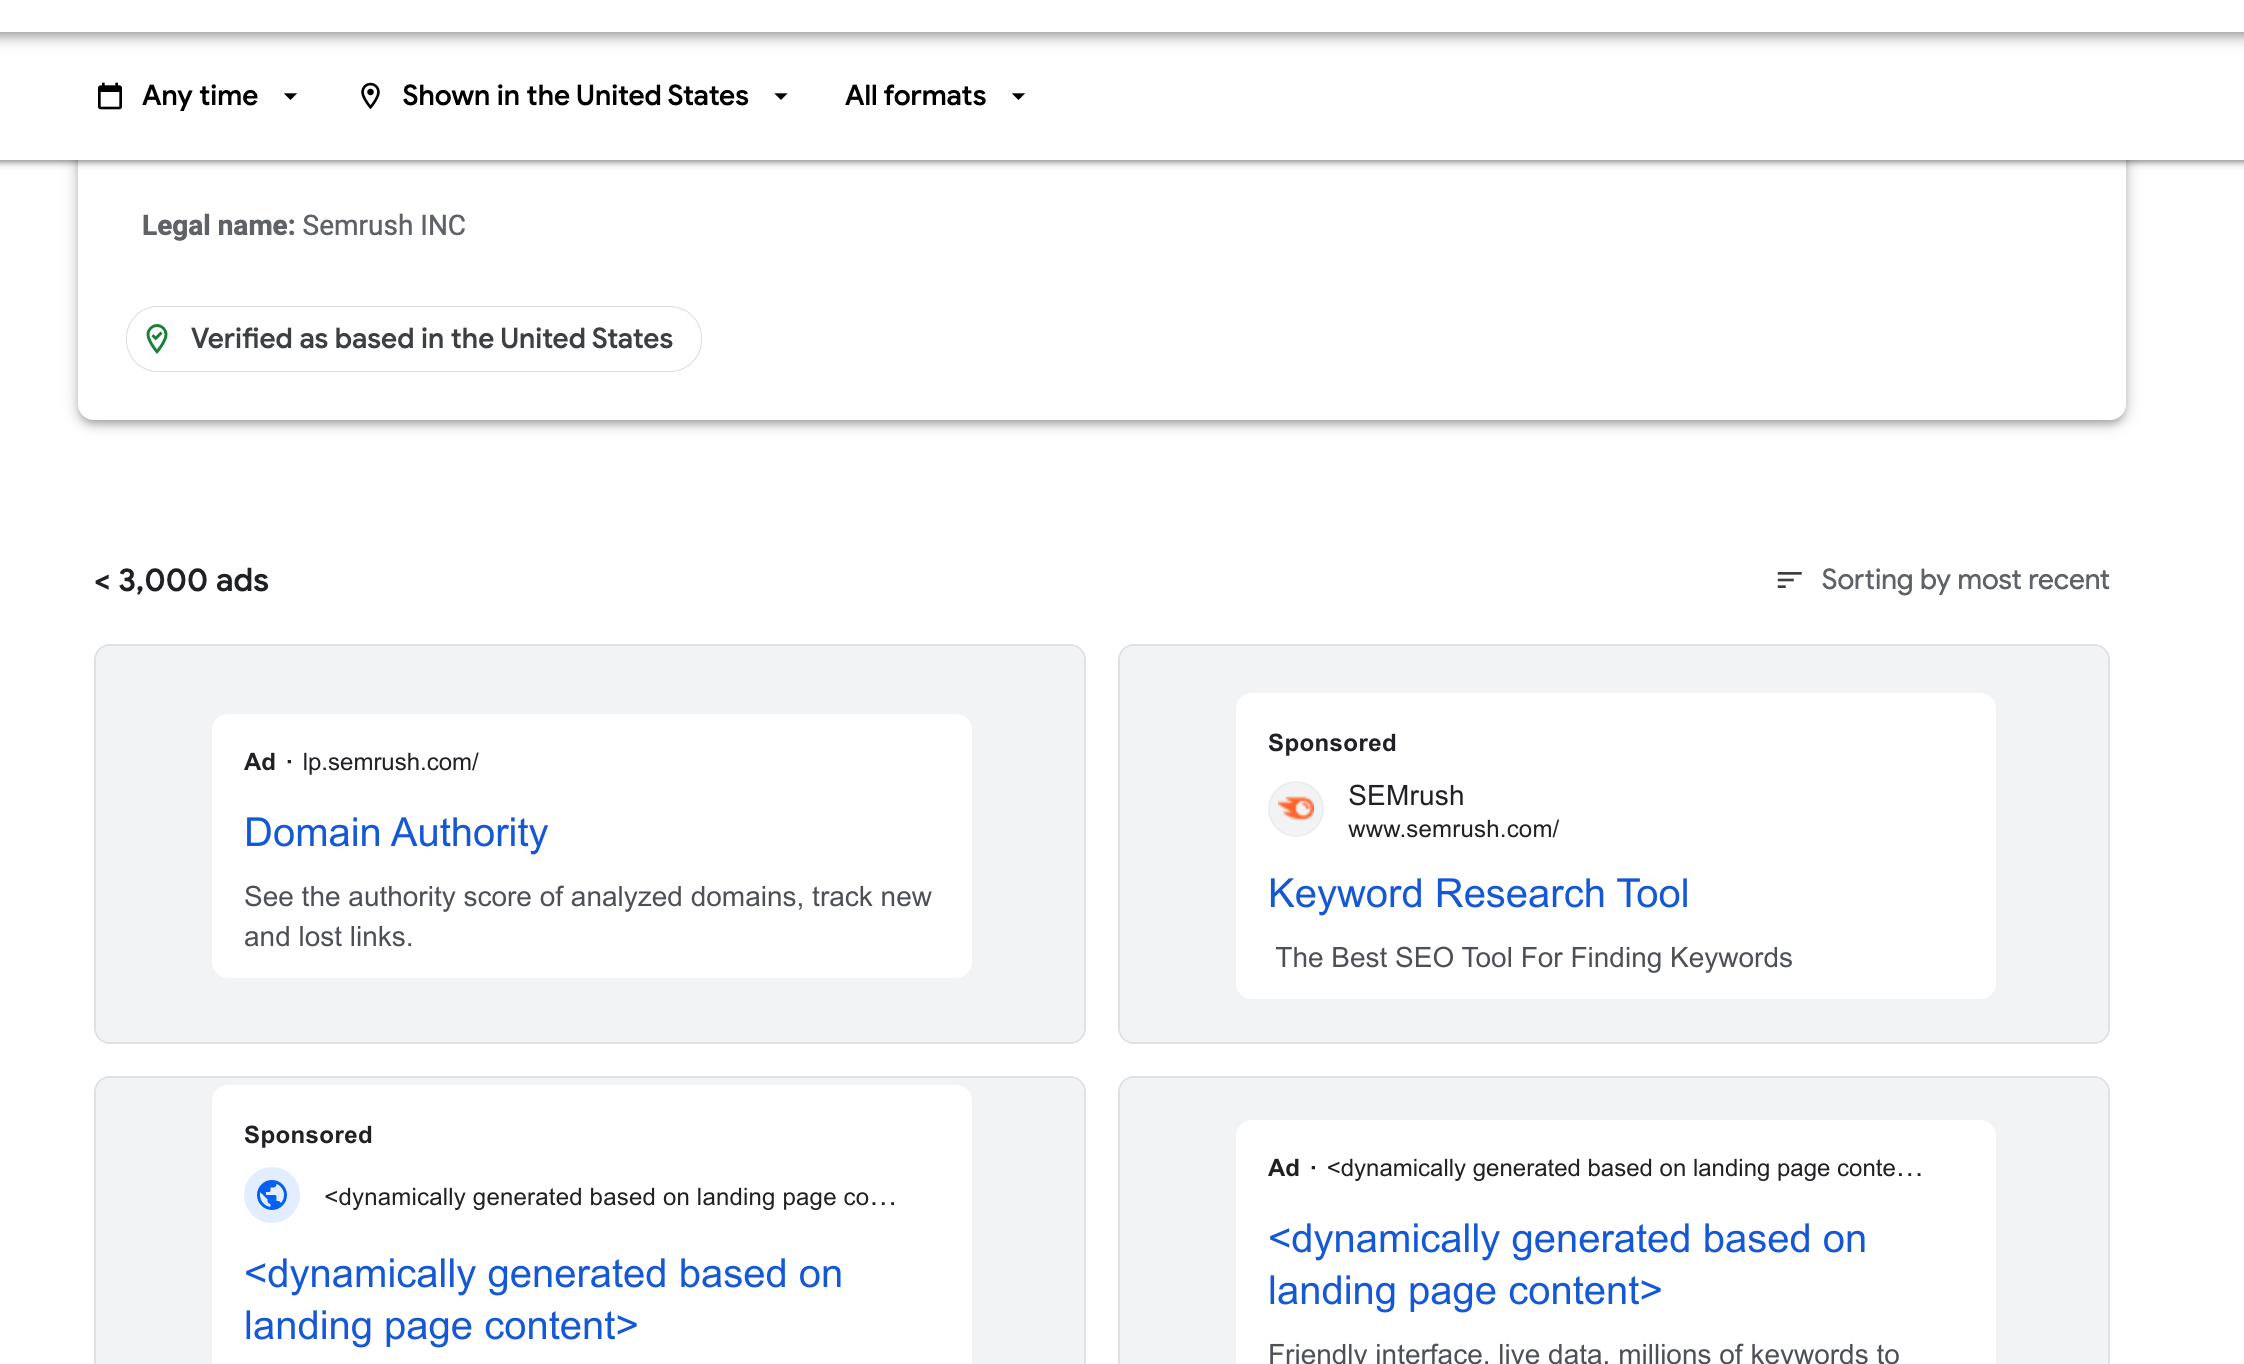Screen dimensions: 2244x1364
Task: Expand the Shown in the United States filter
Action: pyautogui.click(x=575, y=96)
